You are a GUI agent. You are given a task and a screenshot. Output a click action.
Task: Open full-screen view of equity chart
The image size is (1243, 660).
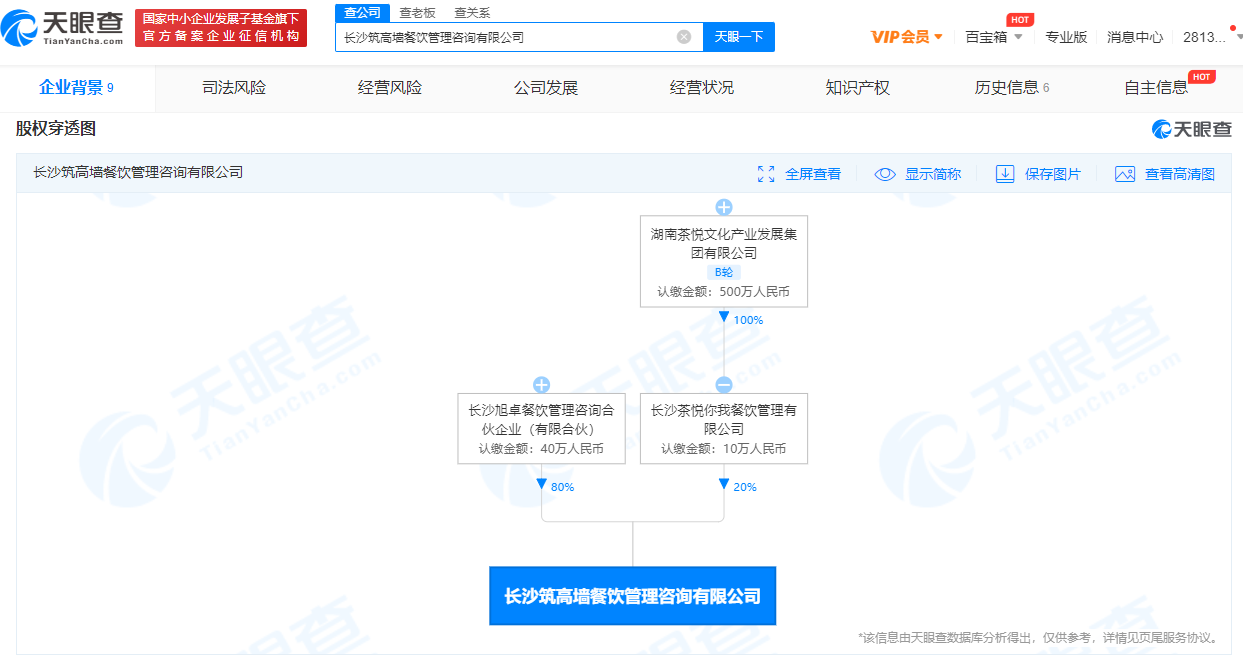click(800, 173)
